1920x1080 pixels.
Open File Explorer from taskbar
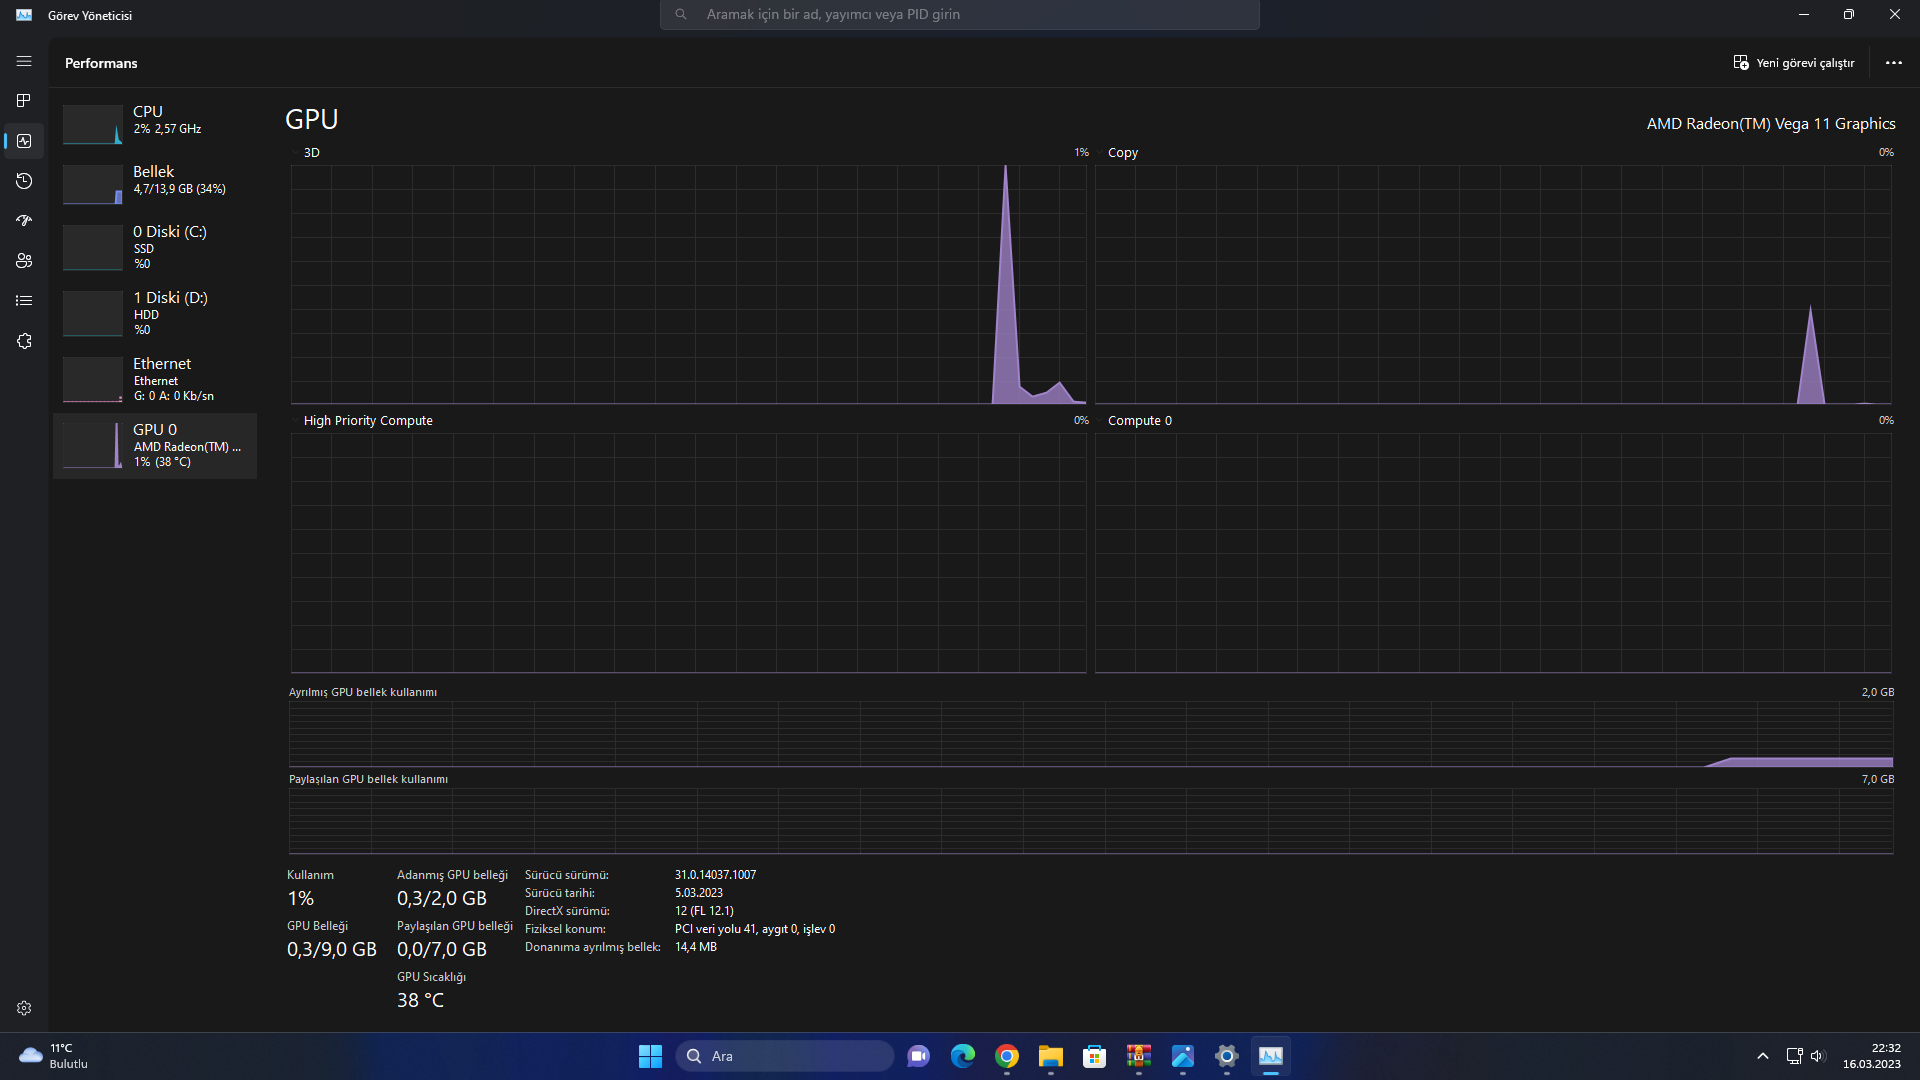point(1051,1056)
